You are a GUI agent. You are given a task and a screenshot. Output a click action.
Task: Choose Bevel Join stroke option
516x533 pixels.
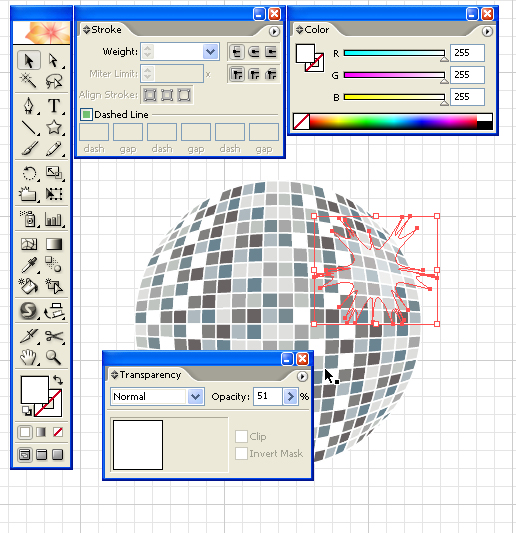[x=271, y=74]
